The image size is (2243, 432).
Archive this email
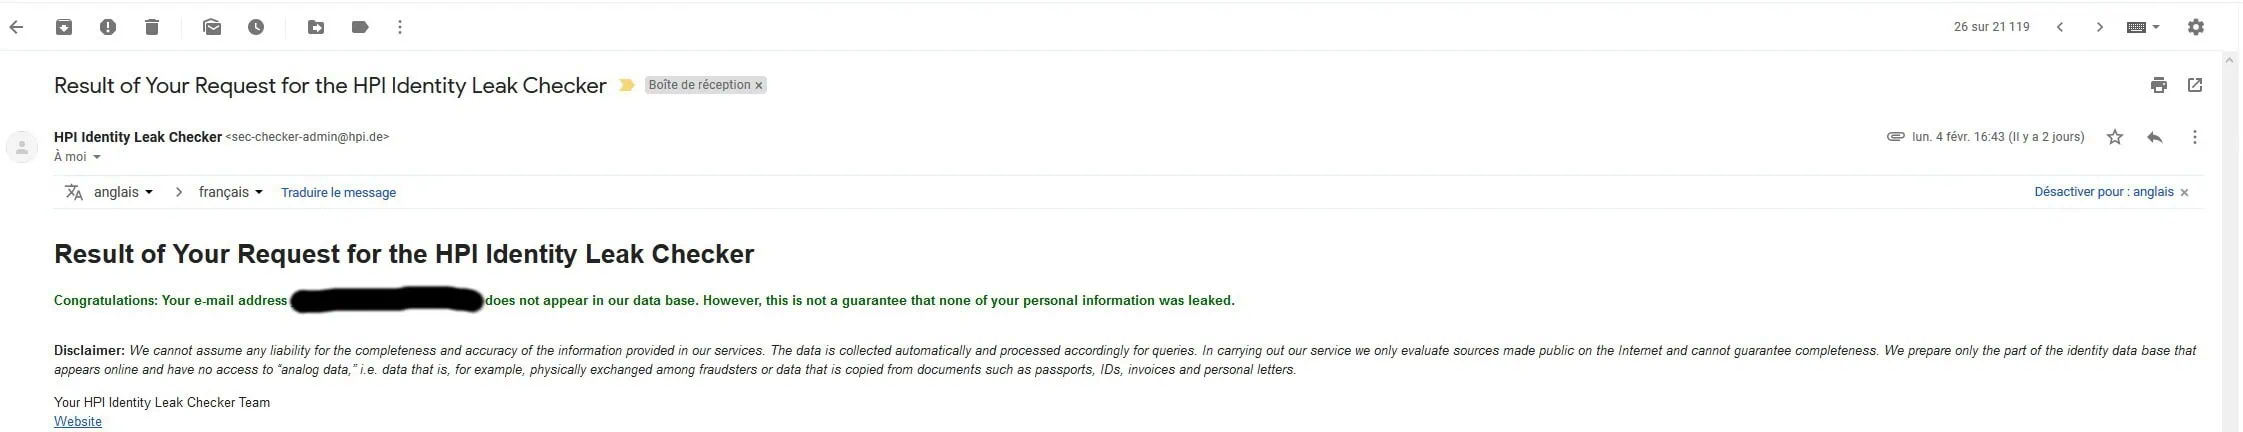point(64,27)
